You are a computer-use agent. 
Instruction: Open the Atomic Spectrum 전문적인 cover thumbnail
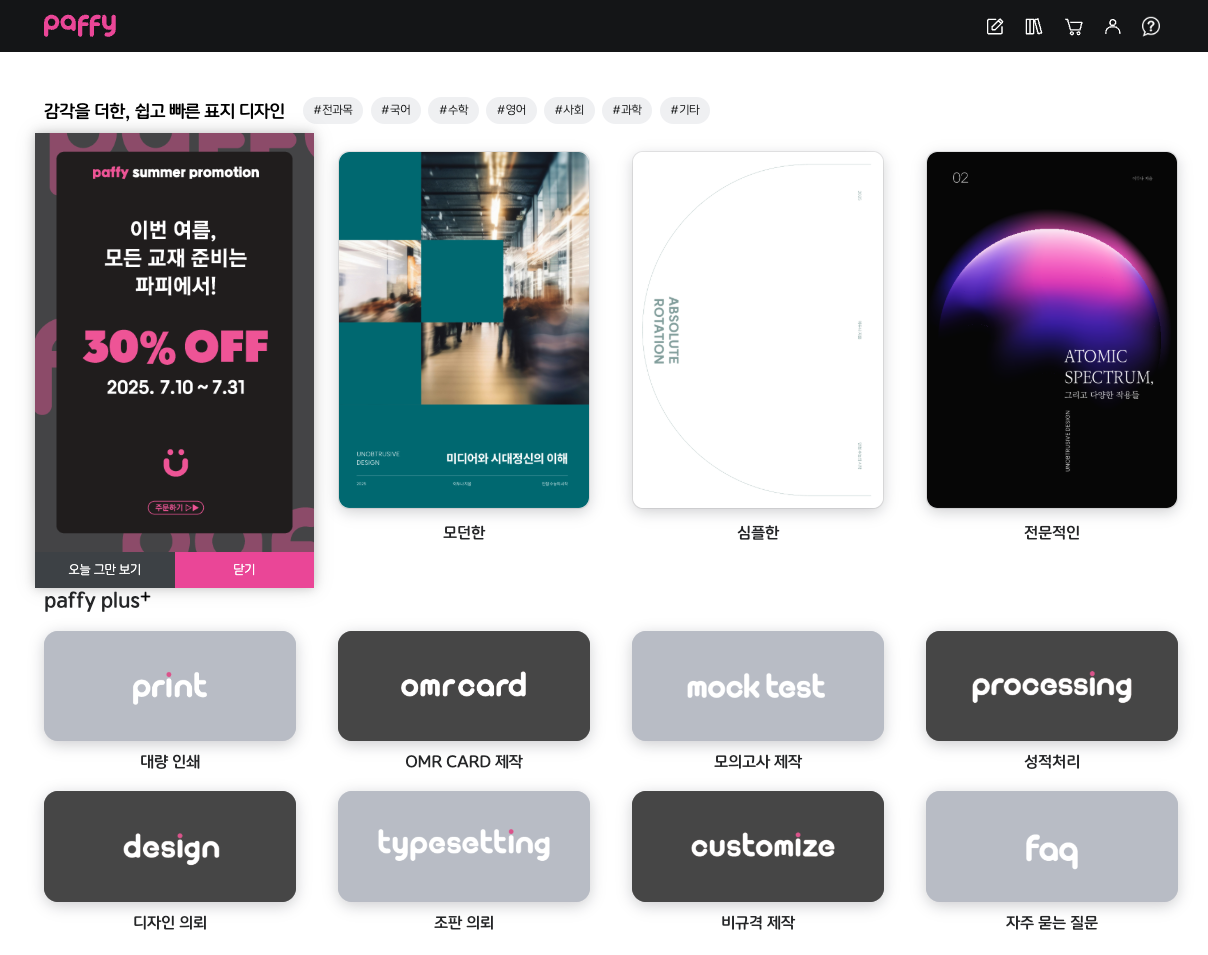[1052, 330]
